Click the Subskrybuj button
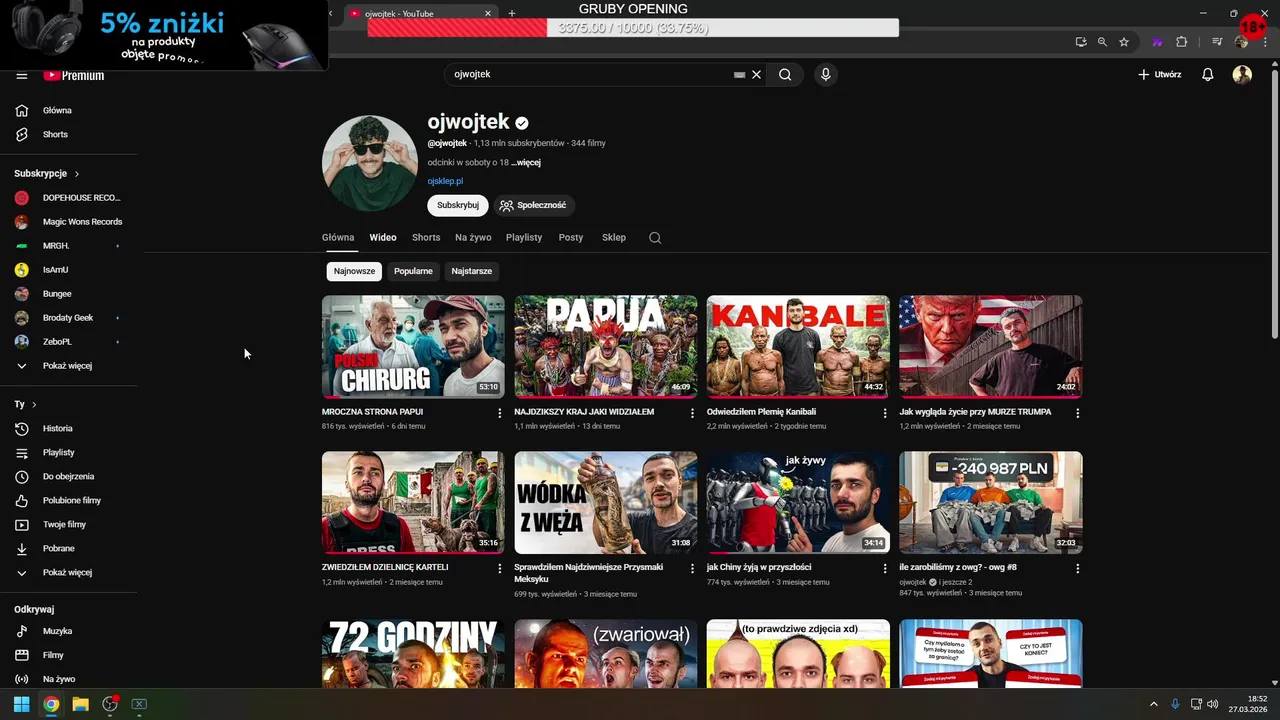 coord(458,205)
